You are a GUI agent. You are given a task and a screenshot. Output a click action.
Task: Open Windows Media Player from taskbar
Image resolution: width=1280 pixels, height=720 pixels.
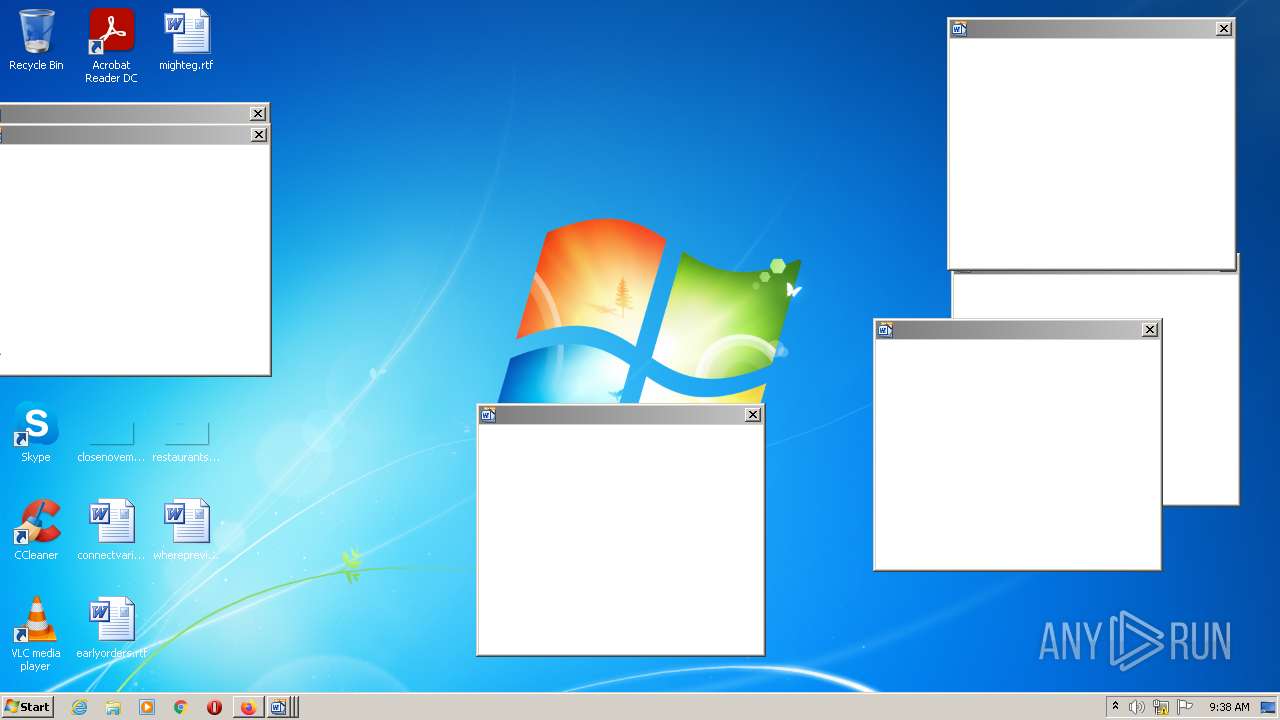(x=147, y=707)
